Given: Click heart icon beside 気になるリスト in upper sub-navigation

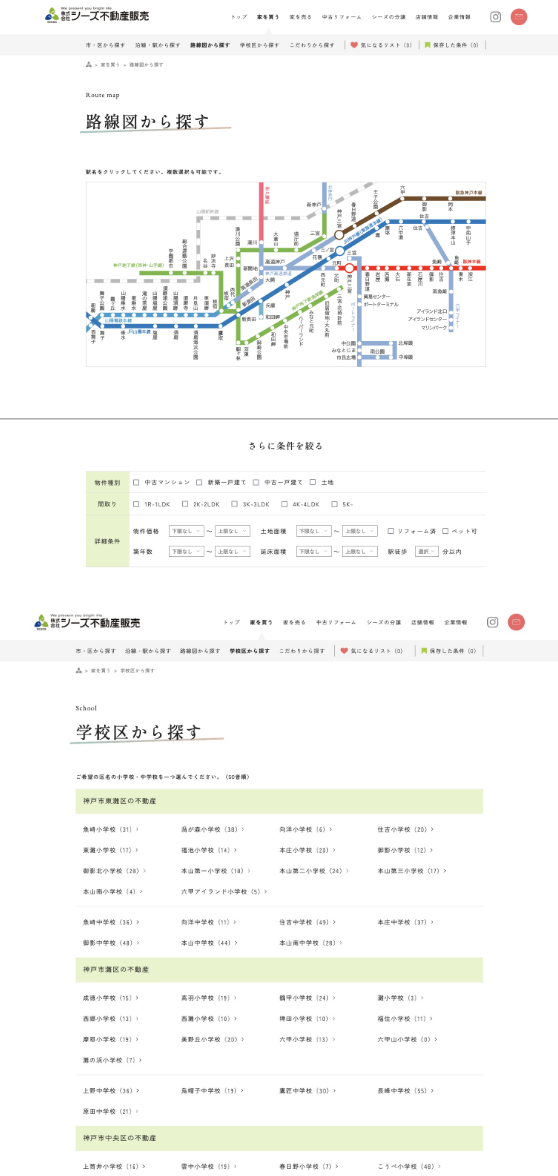Looking at the screenshot, I should pos(354,45).
